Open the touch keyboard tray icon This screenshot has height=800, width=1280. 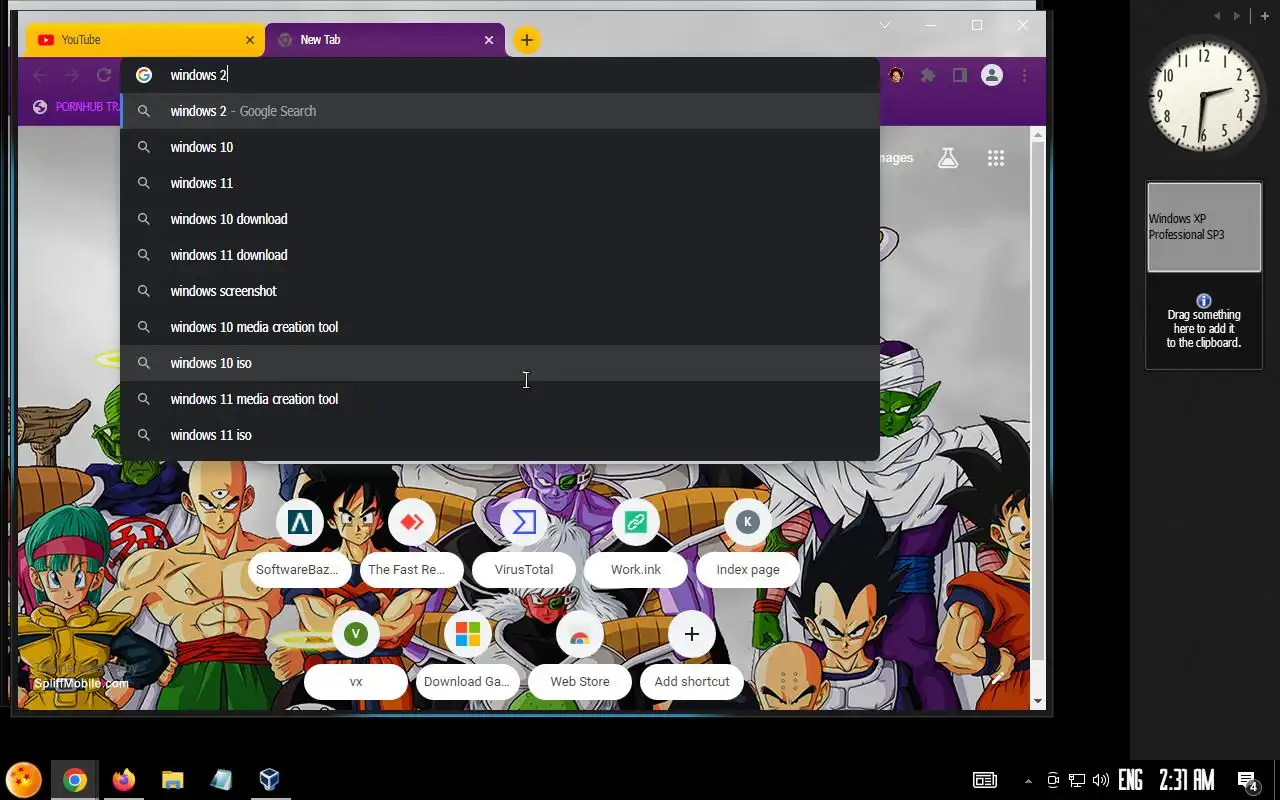(985, 780)
